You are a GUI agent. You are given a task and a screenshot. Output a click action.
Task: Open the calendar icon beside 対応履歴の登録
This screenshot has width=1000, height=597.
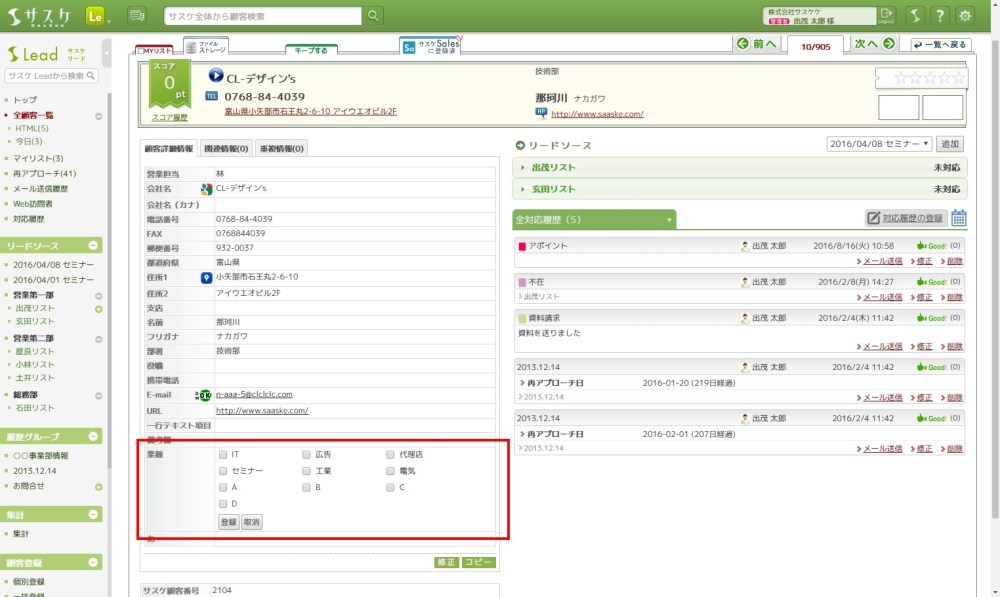click(958, 218)
